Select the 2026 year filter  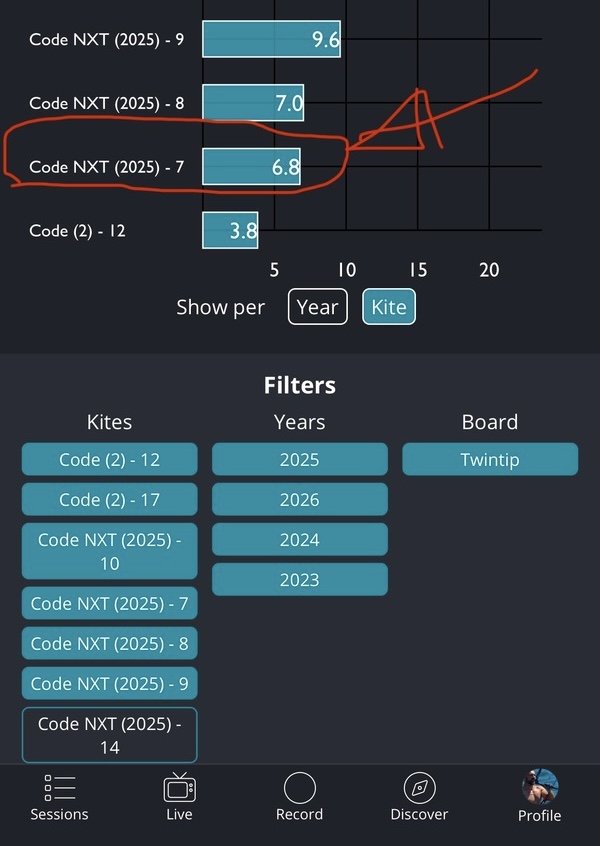tap(299, 500)
